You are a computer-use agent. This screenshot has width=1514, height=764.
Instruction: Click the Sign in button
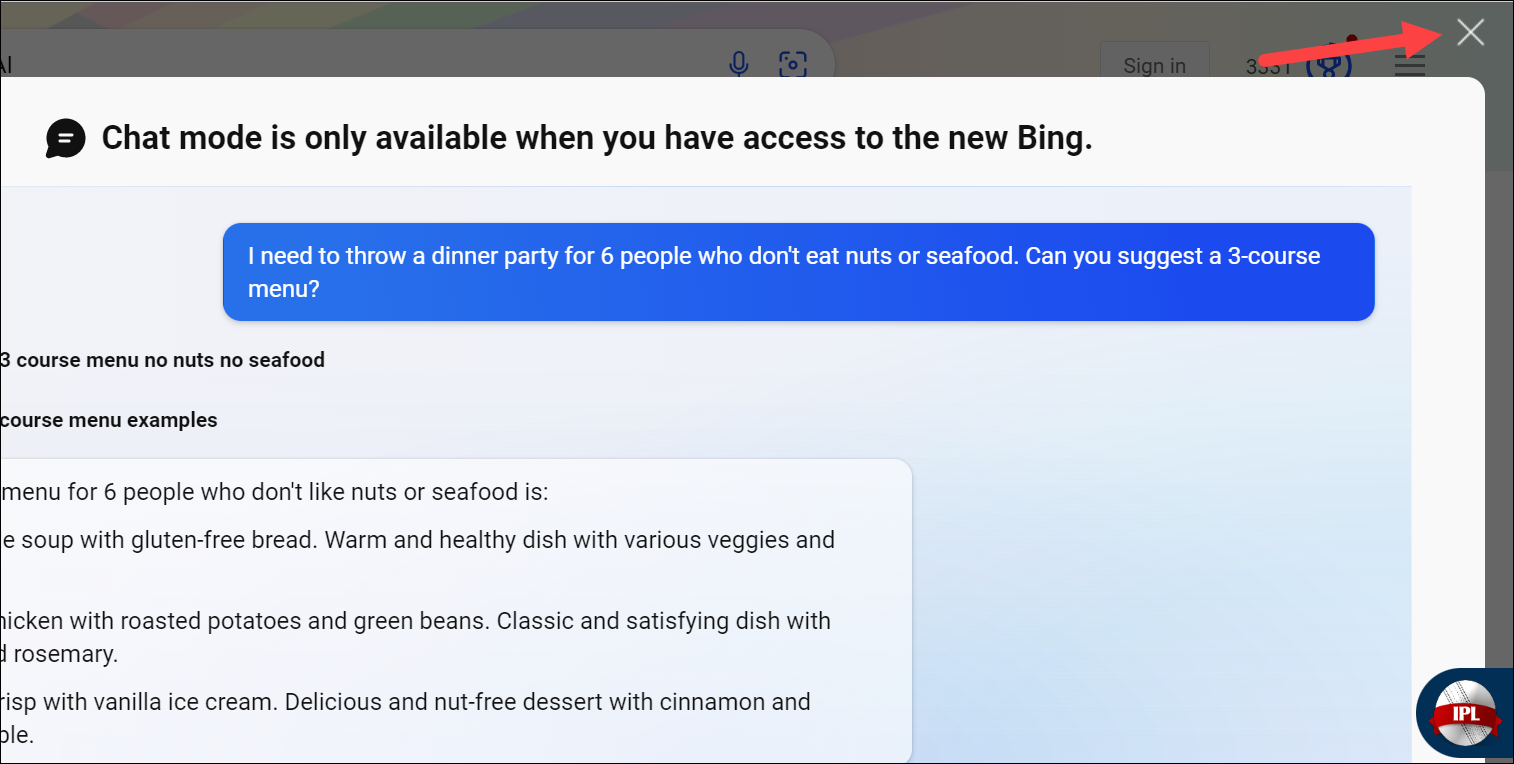click(x=1154, y=65)
